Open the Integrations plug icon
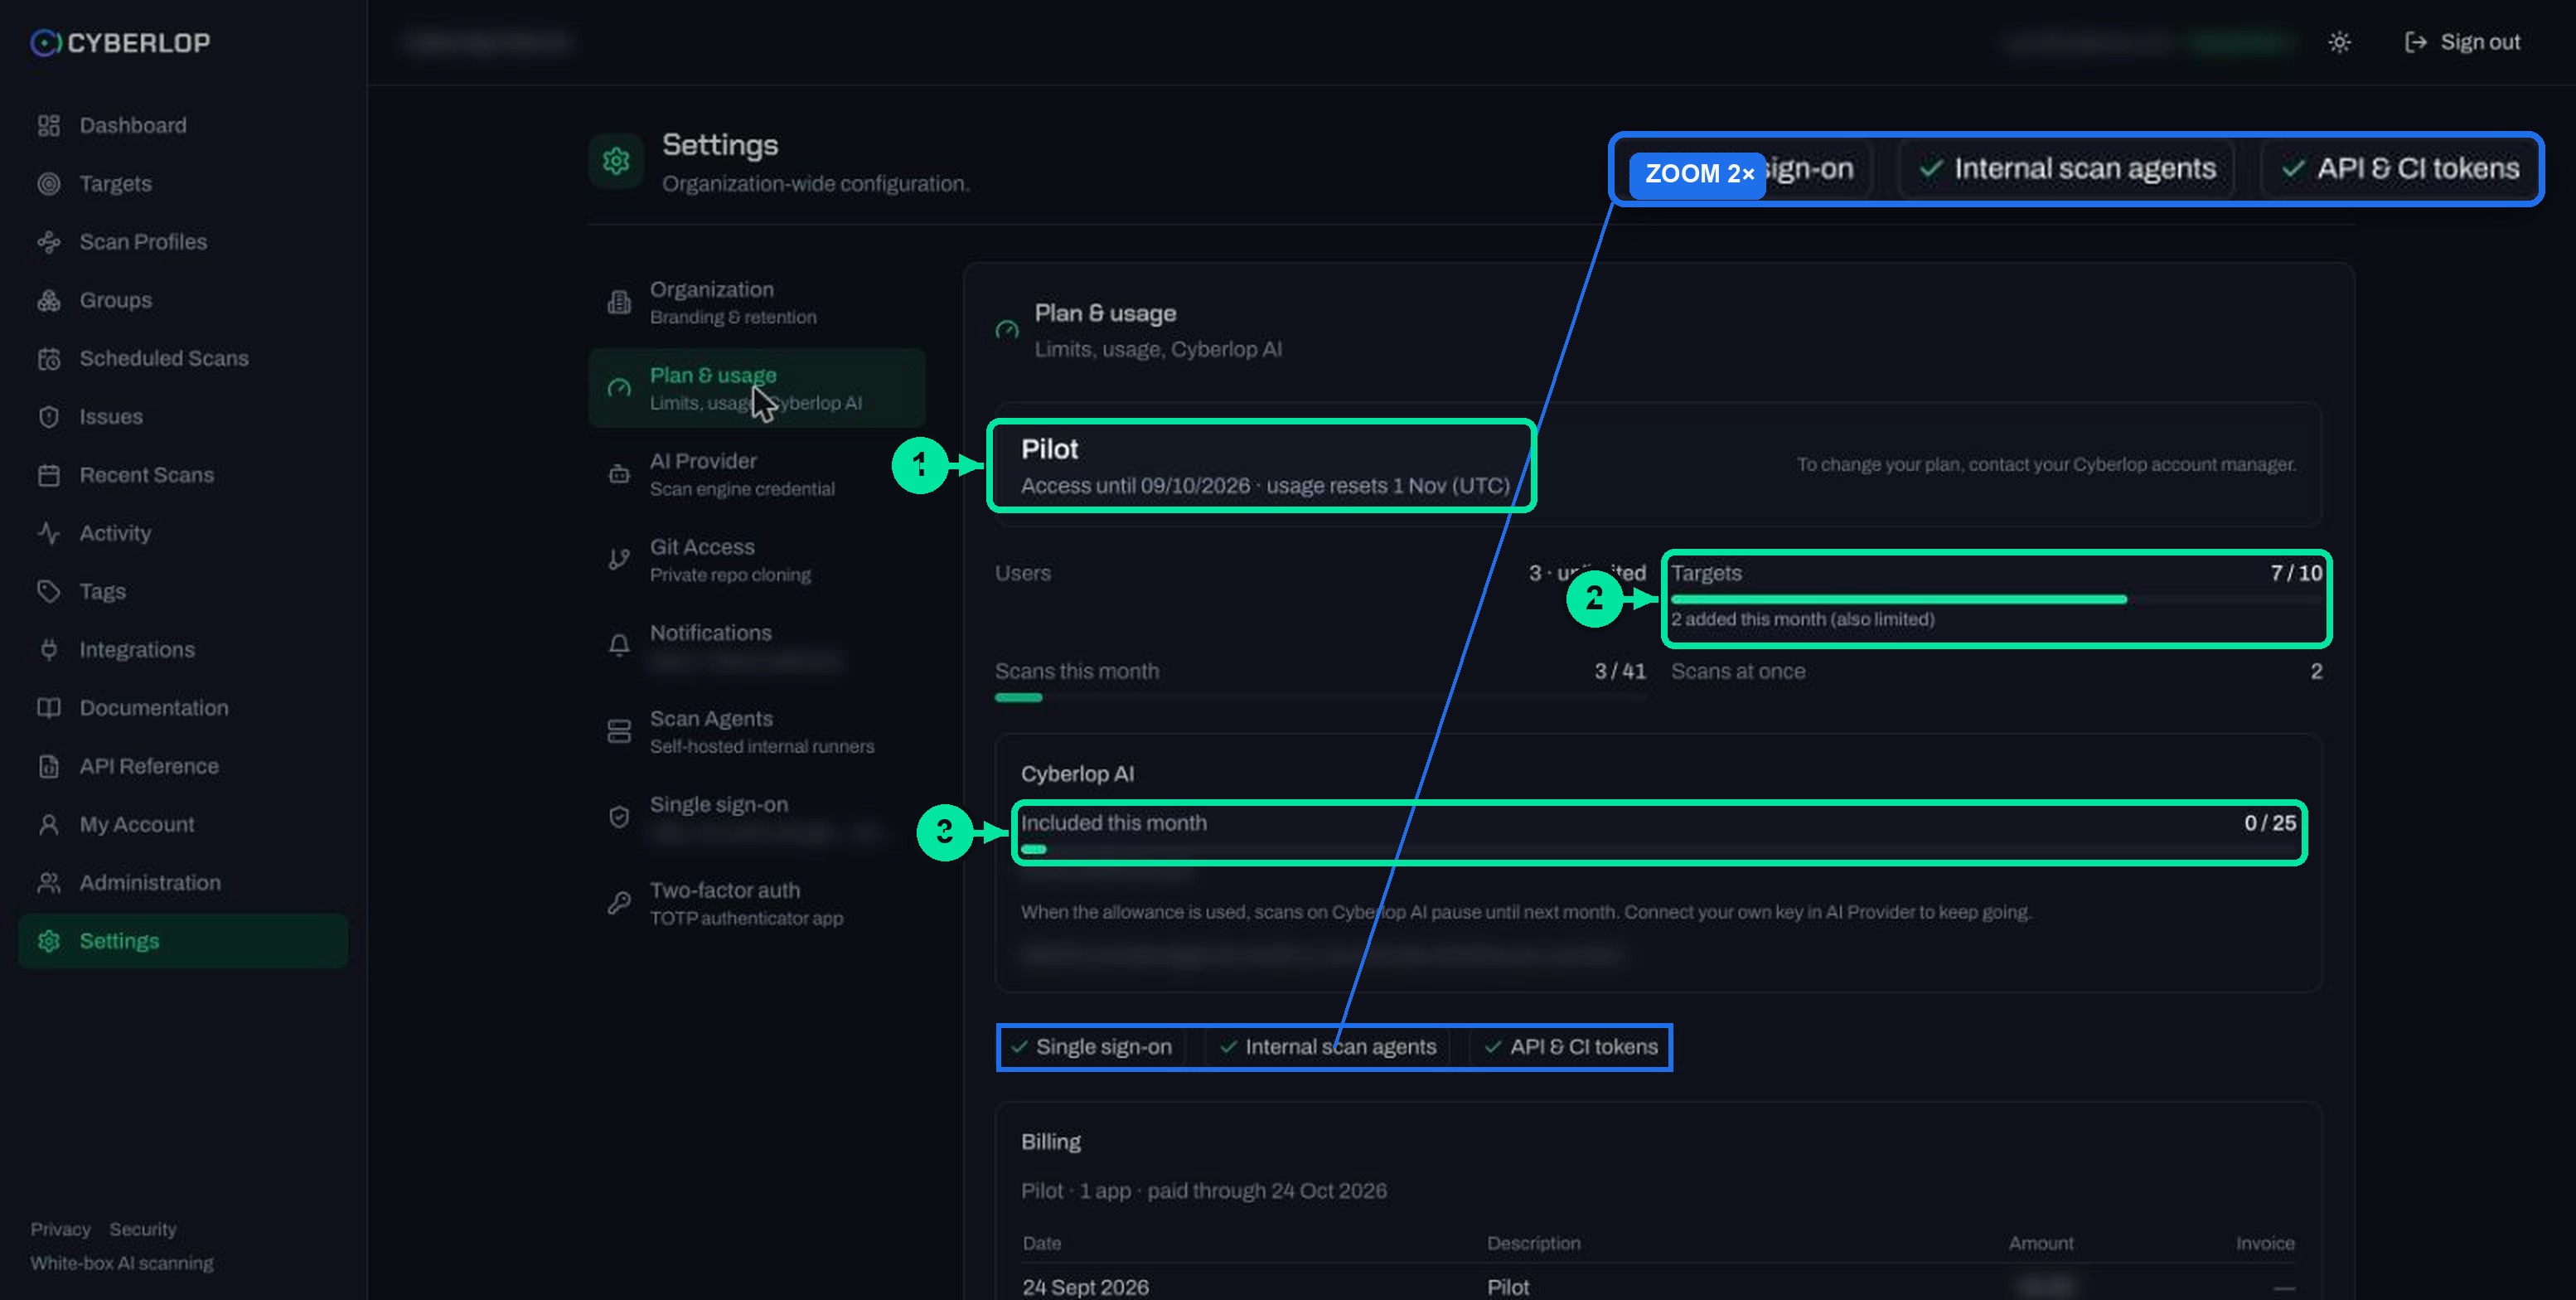2576x1300 pixels. click(x=48, y=650)
